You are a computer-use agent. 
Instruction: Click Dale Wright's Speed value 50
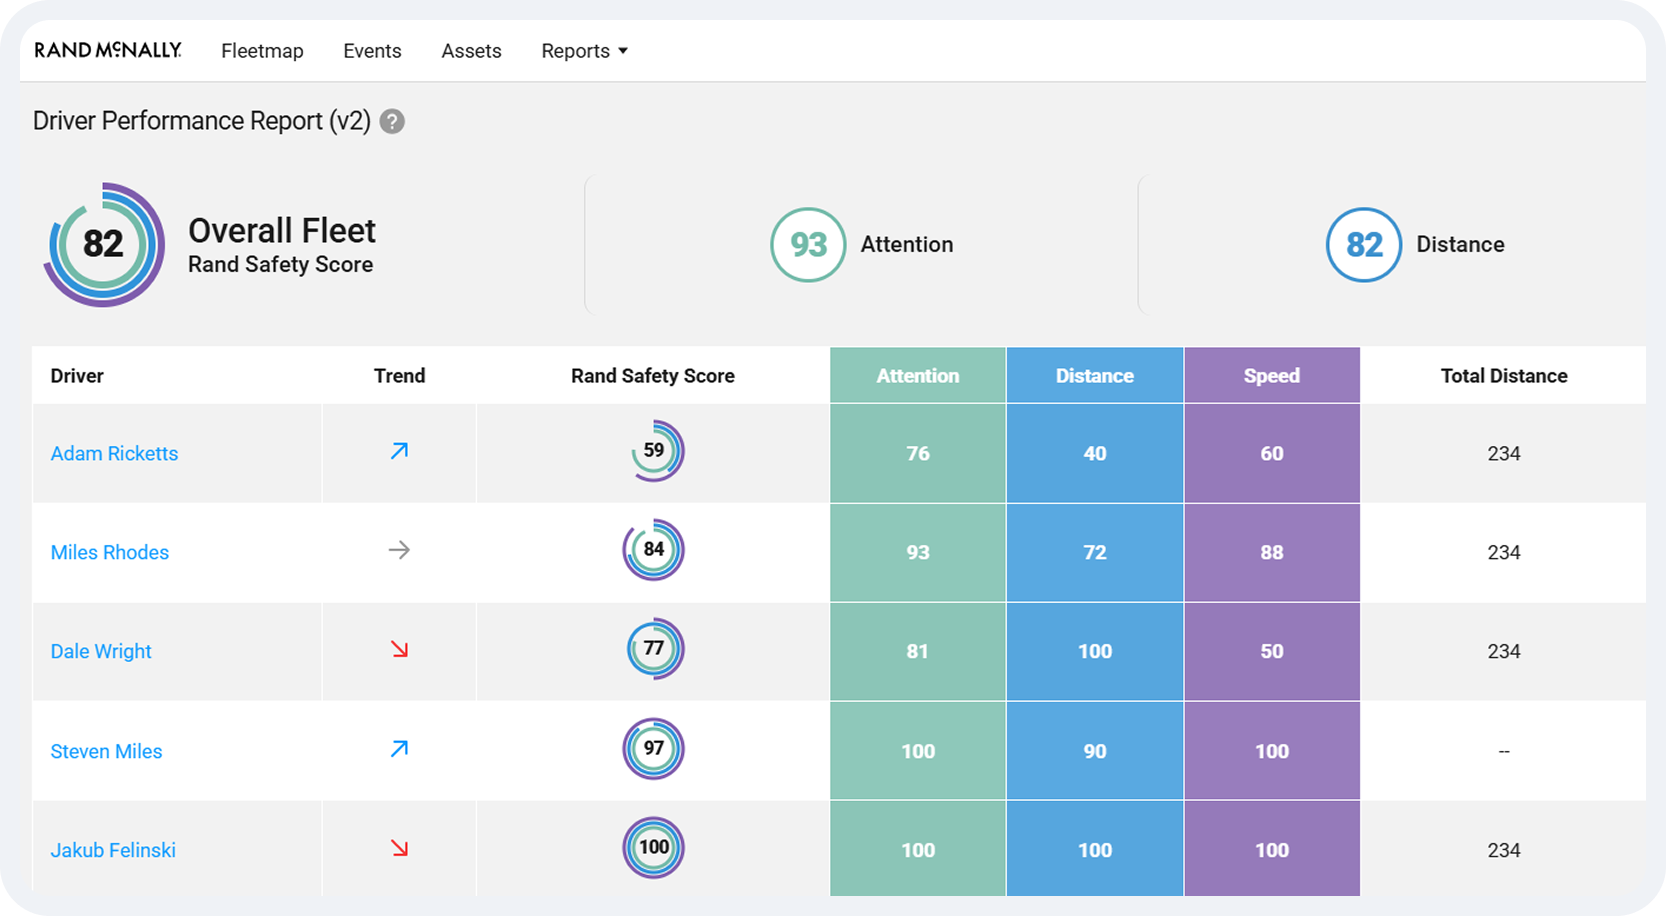pos(1272,651)
